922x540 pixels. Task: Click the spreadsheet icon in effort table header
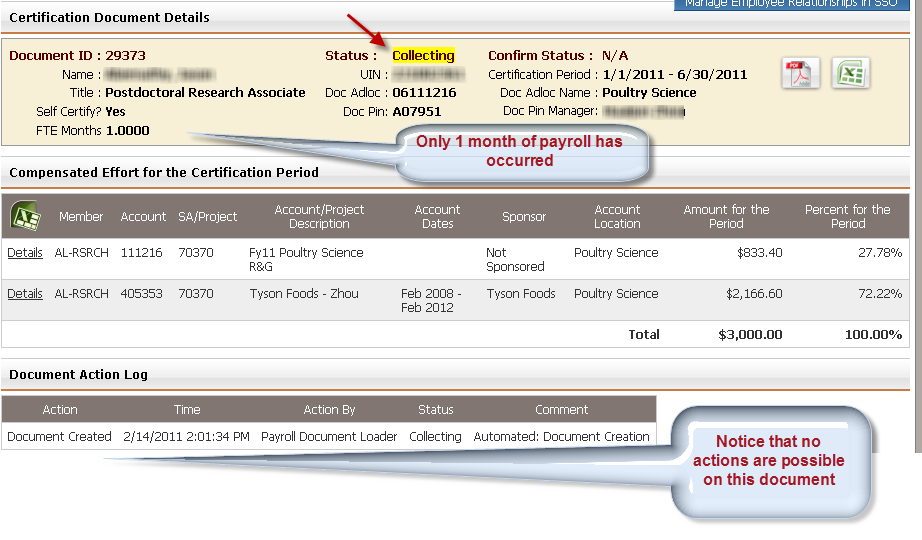point(25,216)
